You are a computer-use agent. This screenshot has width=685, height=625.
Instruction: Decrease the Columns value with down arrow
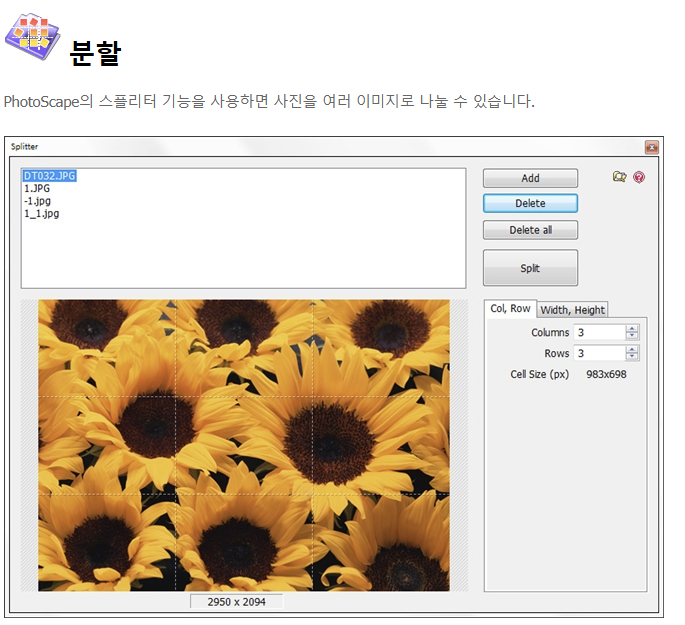pyautogui.click(x=632, y=336)
